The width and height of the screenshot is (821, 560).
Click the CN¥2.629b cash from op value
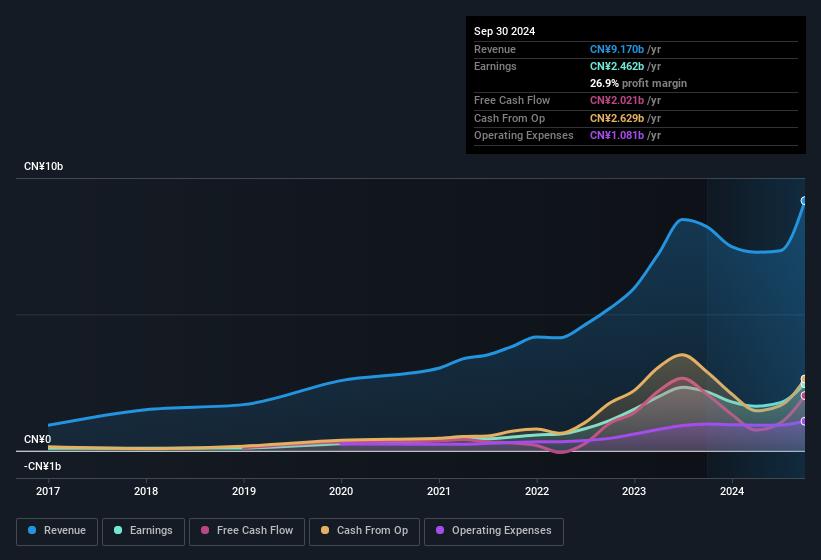coord(617,118)
